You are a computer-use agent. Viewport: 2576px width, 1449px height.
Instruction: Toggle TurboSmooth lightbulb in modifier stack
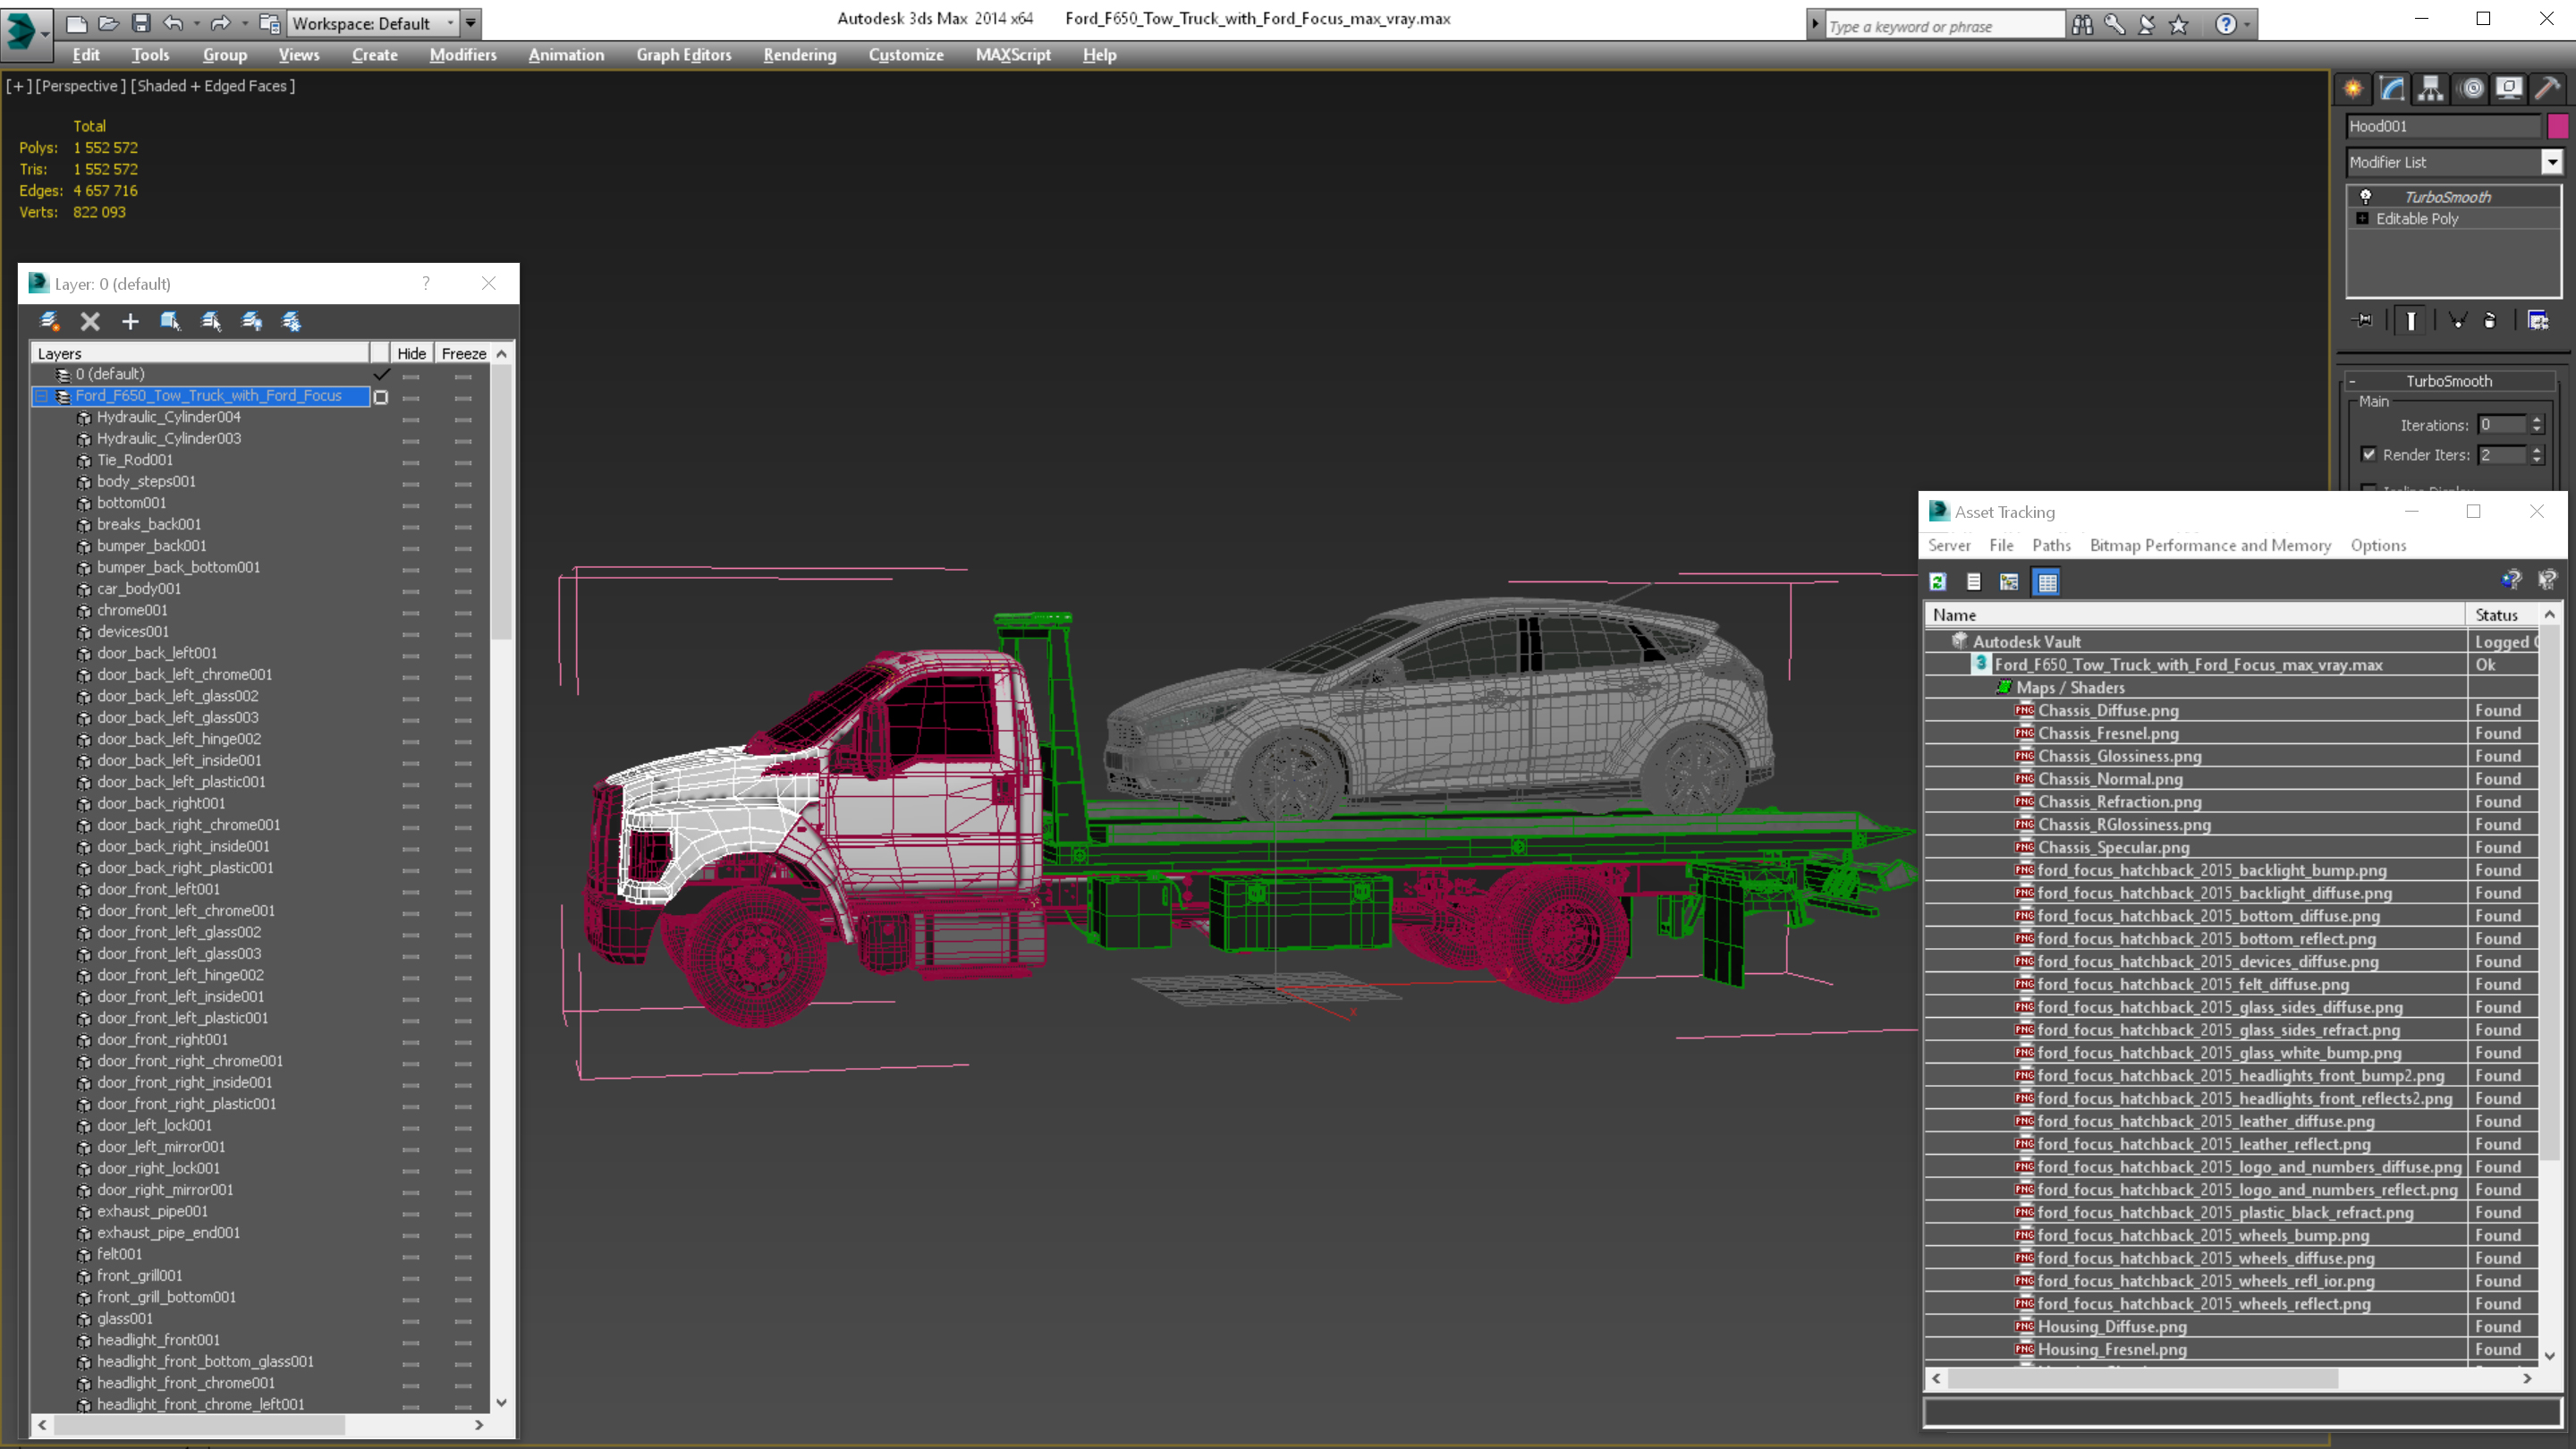click(2366, 197)
